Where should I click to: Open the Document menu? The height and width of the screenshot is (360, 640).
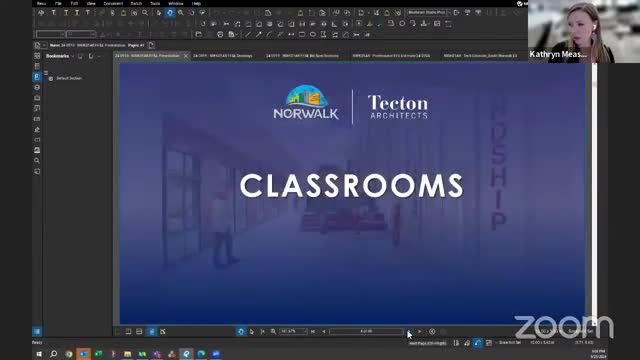[113, 3]
